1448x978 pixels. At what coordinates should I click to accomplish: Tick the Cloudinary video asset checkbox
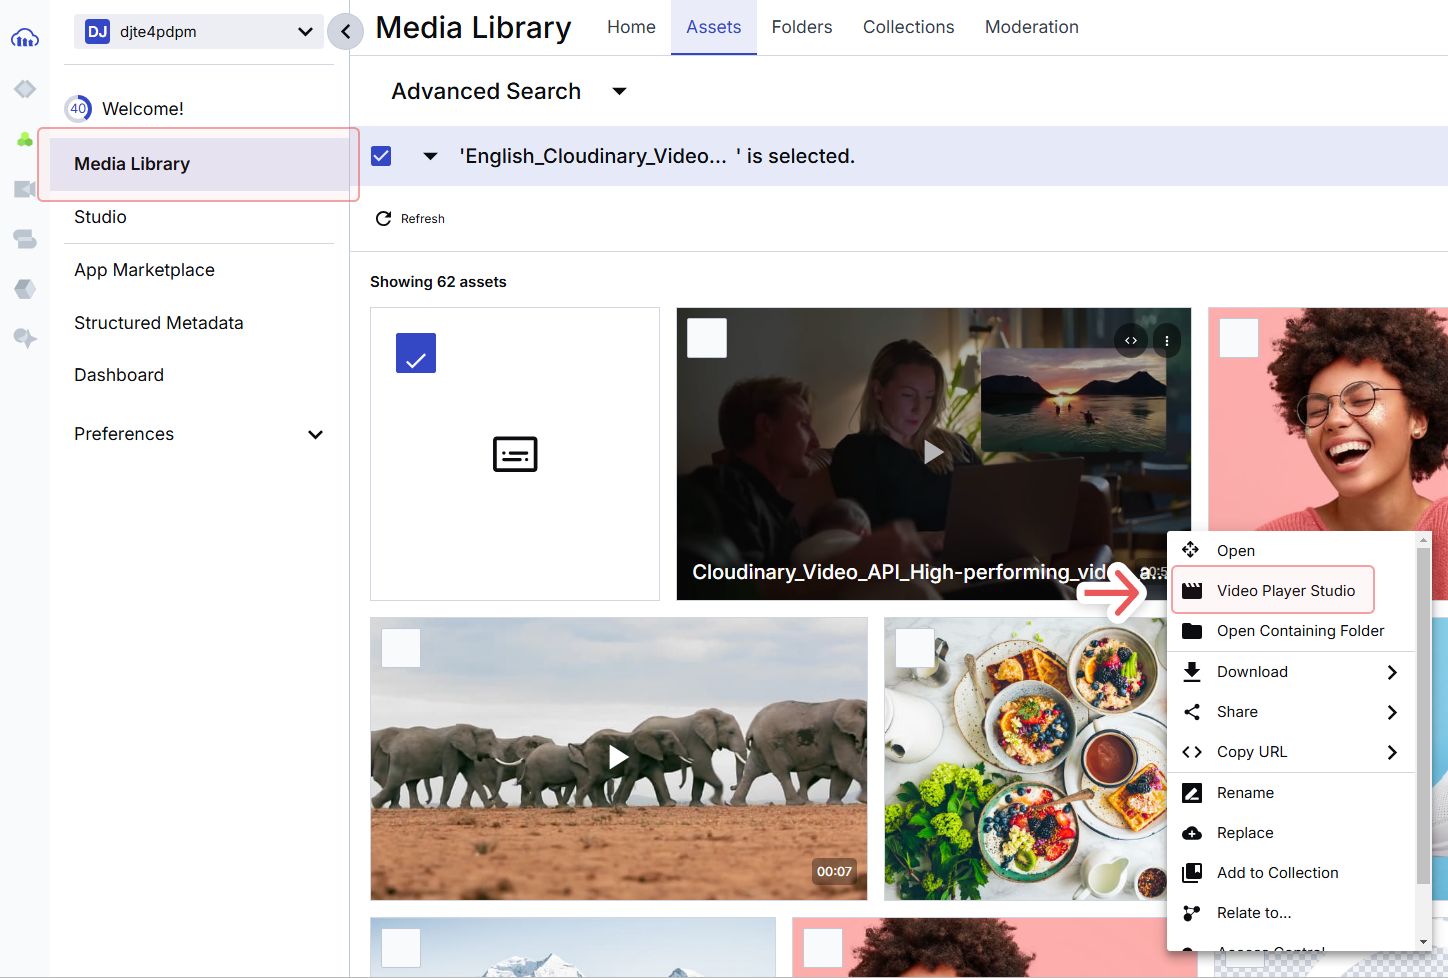coord(707,338)
